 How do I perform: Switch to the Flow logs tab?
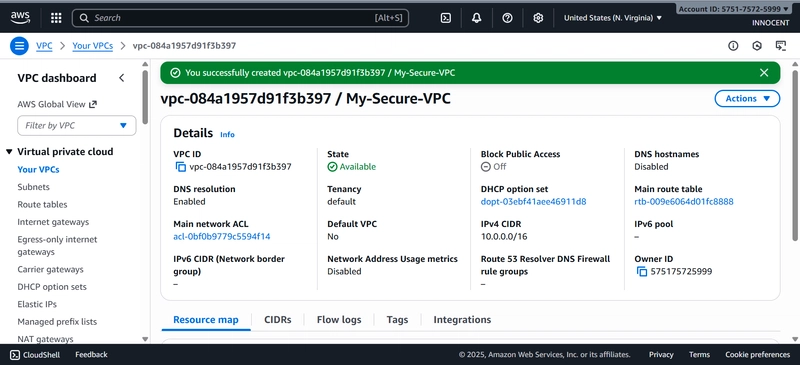coord(339,320)
